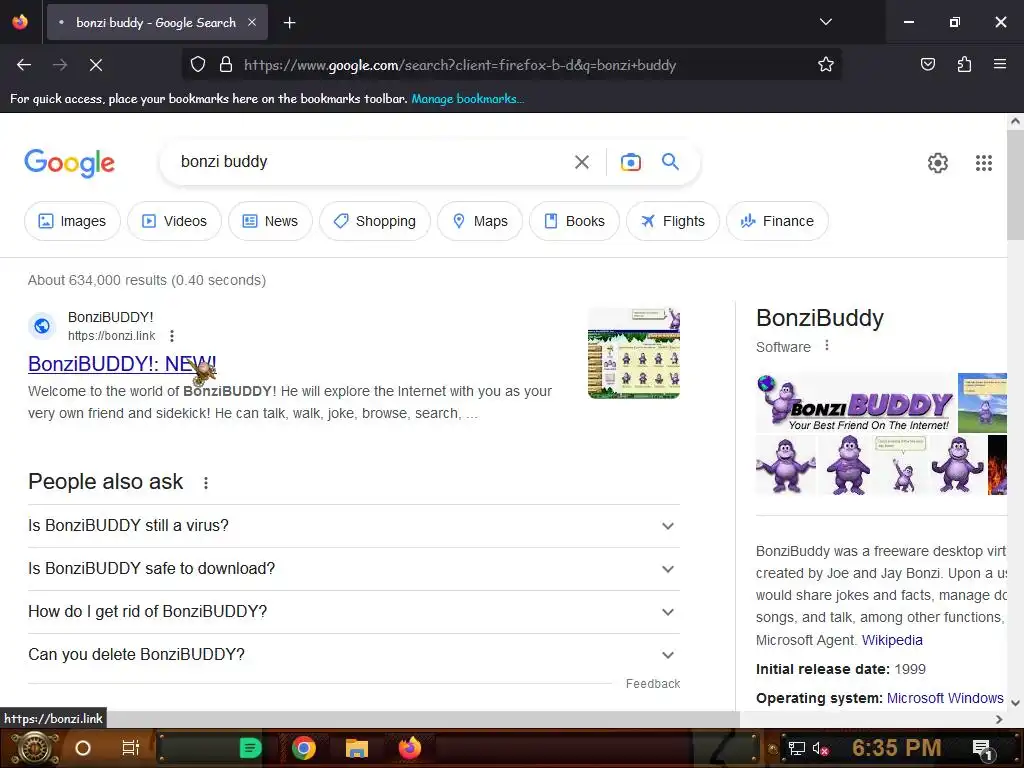The height and width of the screenshot is (768, 1024).
Task: Open the Google apps grid
Action: (984, 163)
